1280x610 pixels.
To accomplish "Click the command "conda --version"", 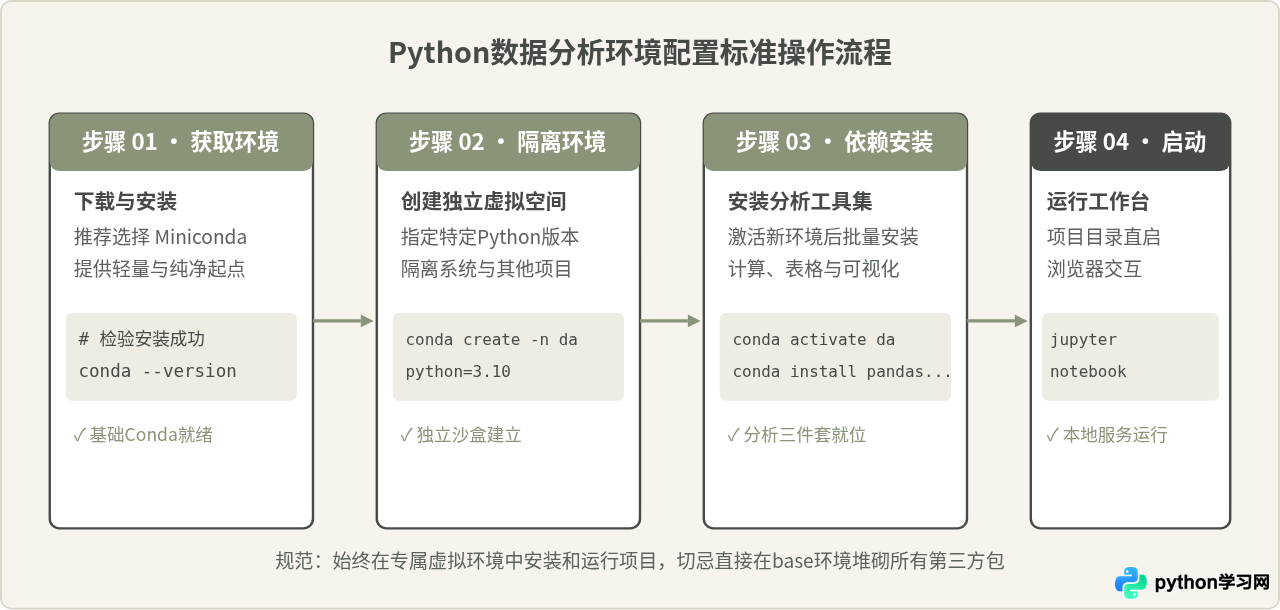I will tap(158, 371).
